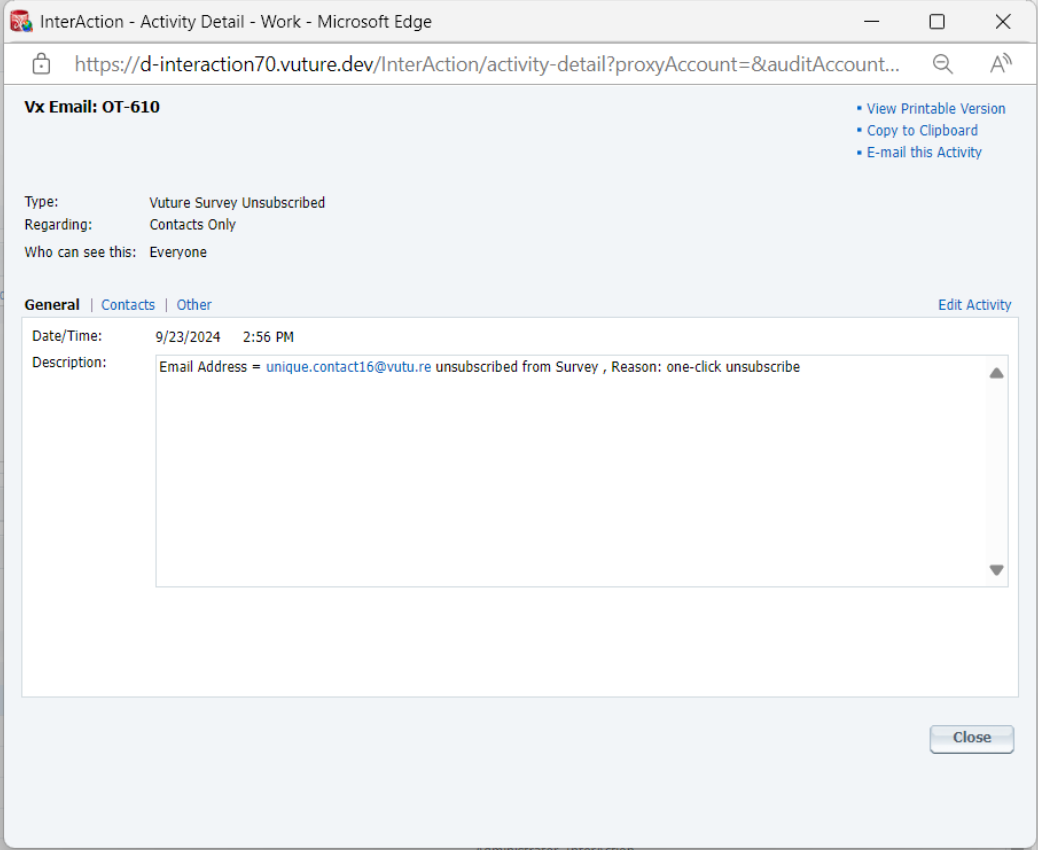Click the 'Everyone' visibility value
This screenshot has width=1038, height=850.
[178, 252]
